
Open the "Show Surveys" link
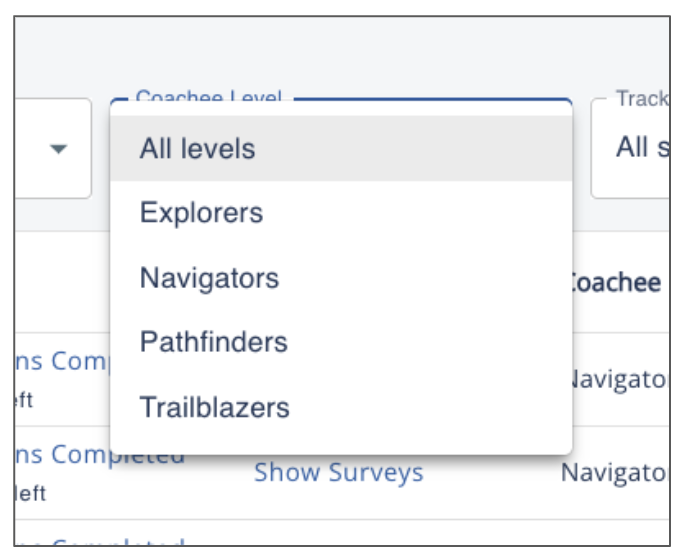(338, 472)
